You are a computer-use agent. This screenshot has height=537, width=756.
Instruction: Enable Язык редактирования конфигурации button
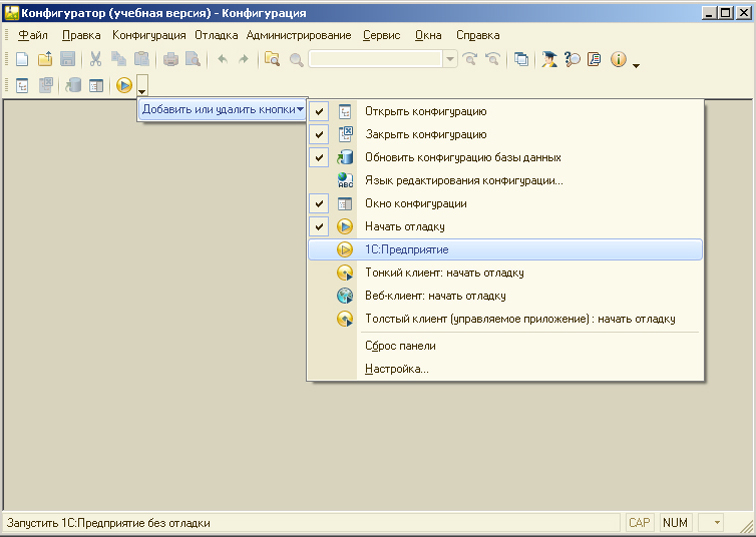(x=505, y=180)
